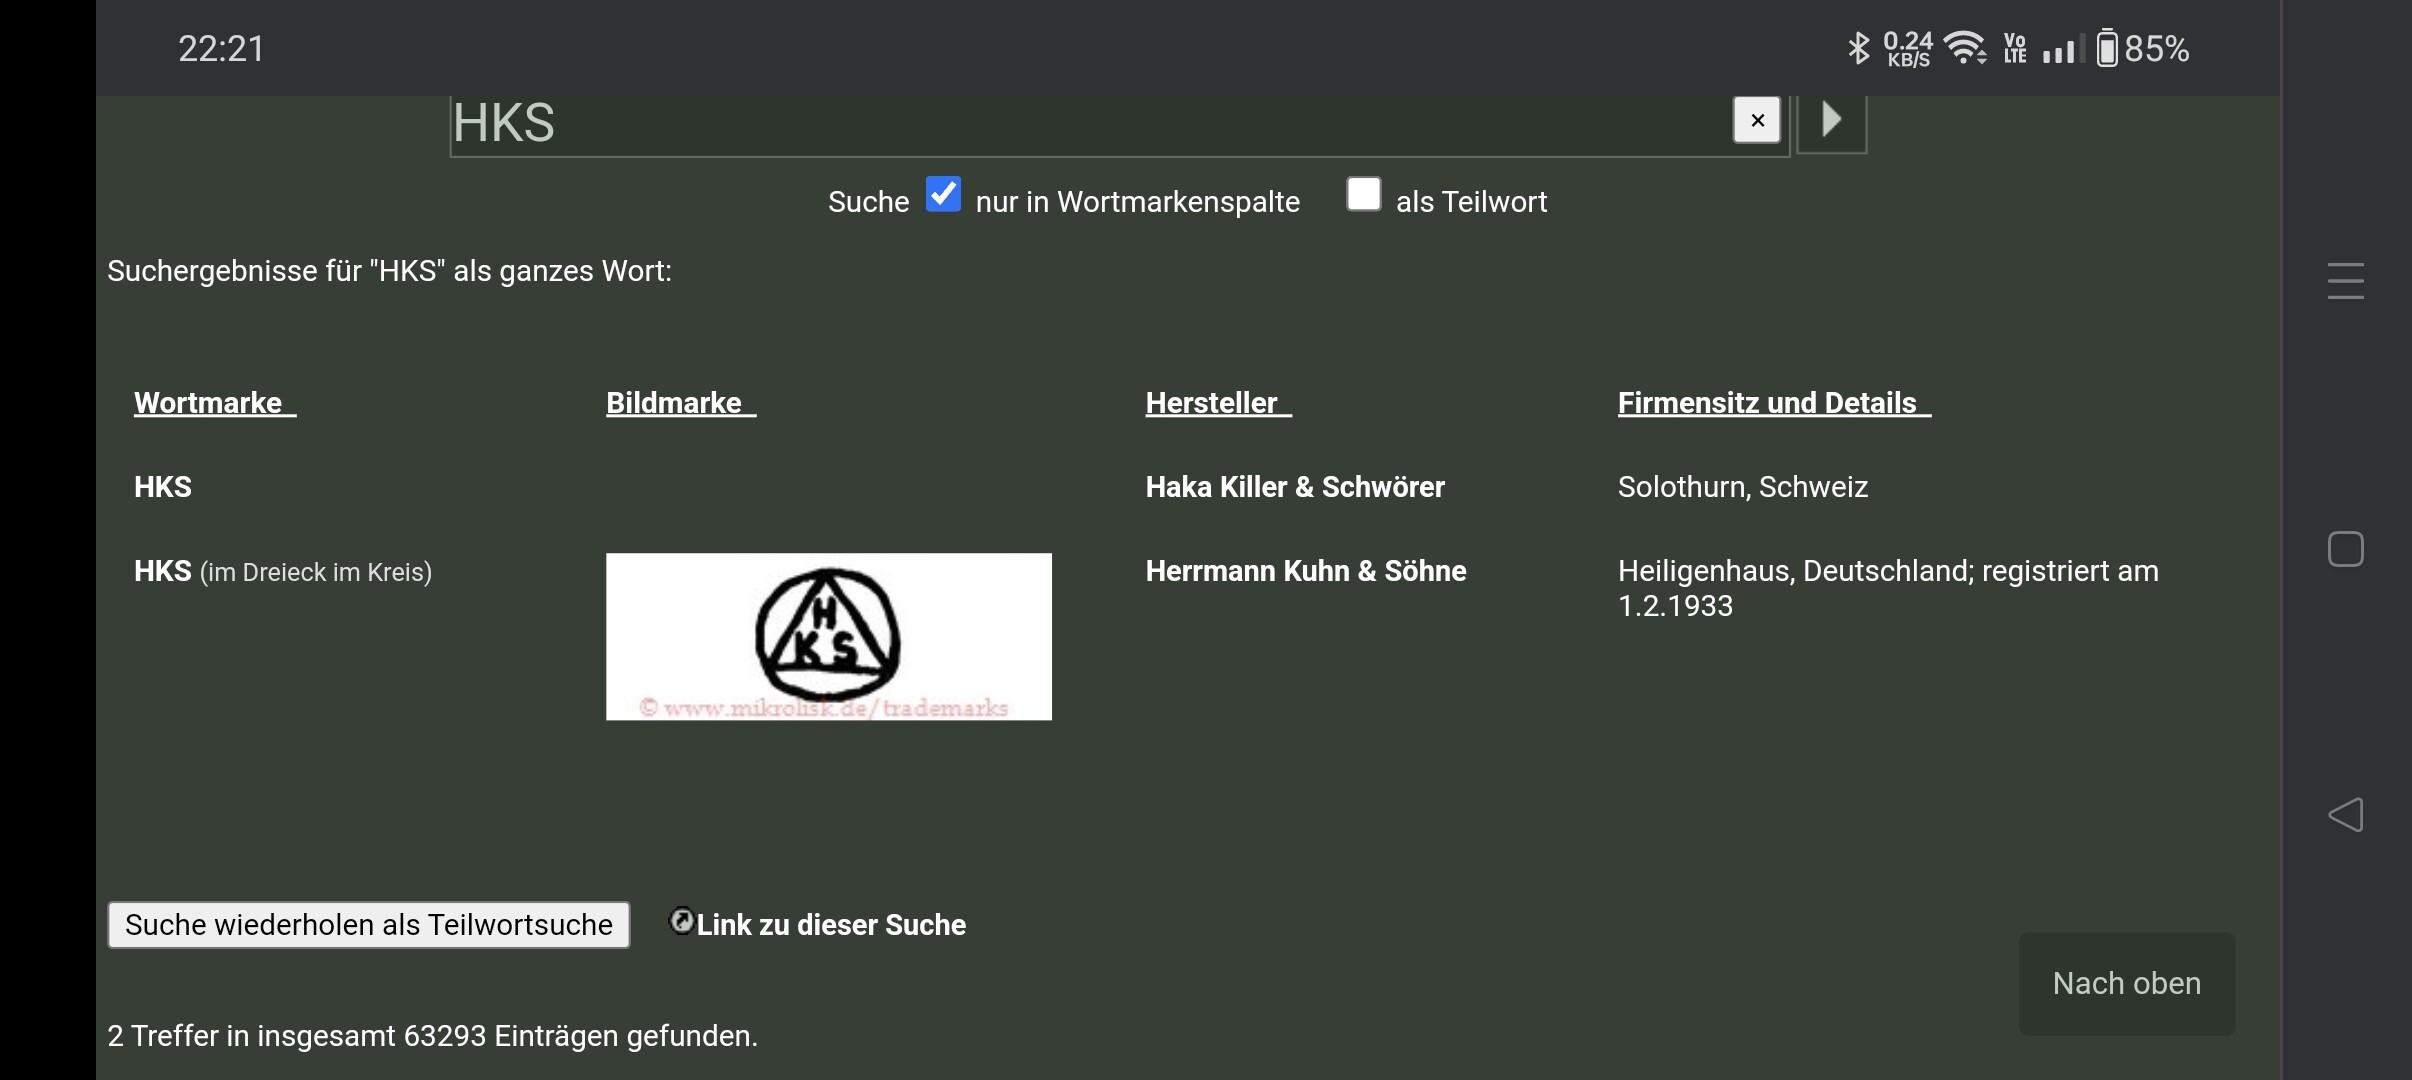This screenshot has height=1080, width=2412.
Task: Select 'Herrmann Kuhn & Söhne' manufacturer text
Action: pos(1306,571)
